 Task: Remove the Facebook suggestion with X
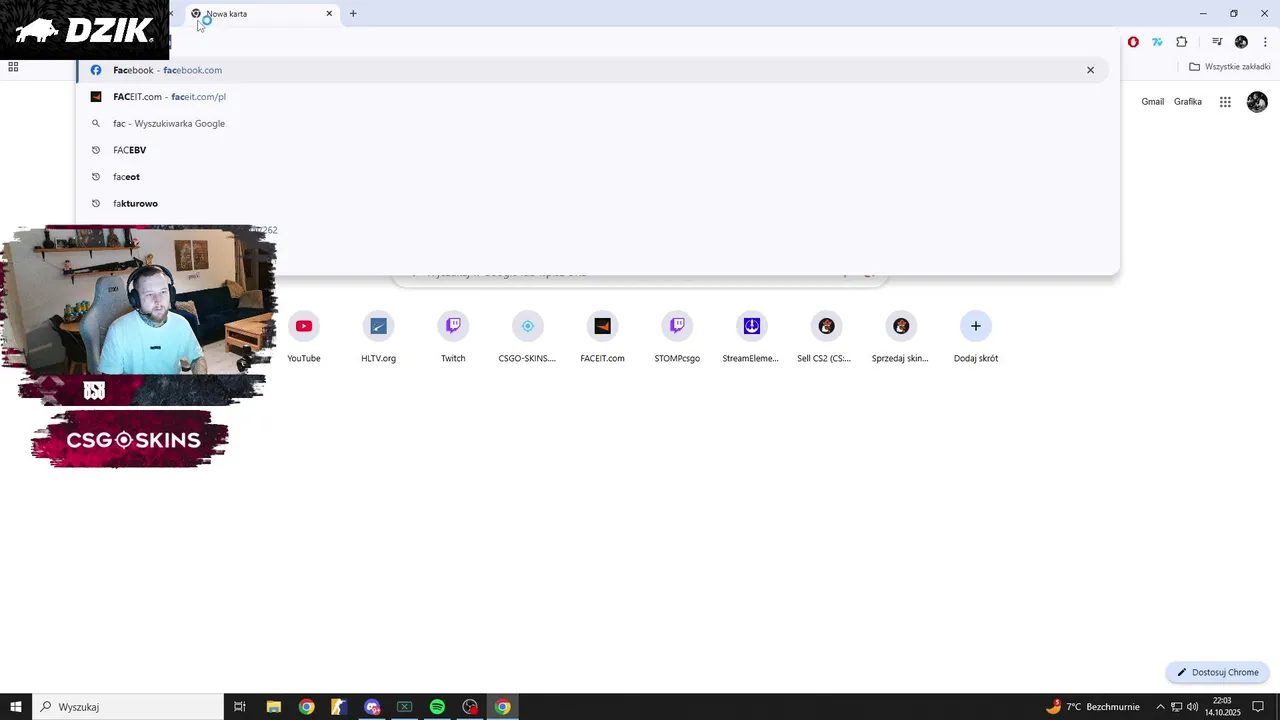[1090, 70]
